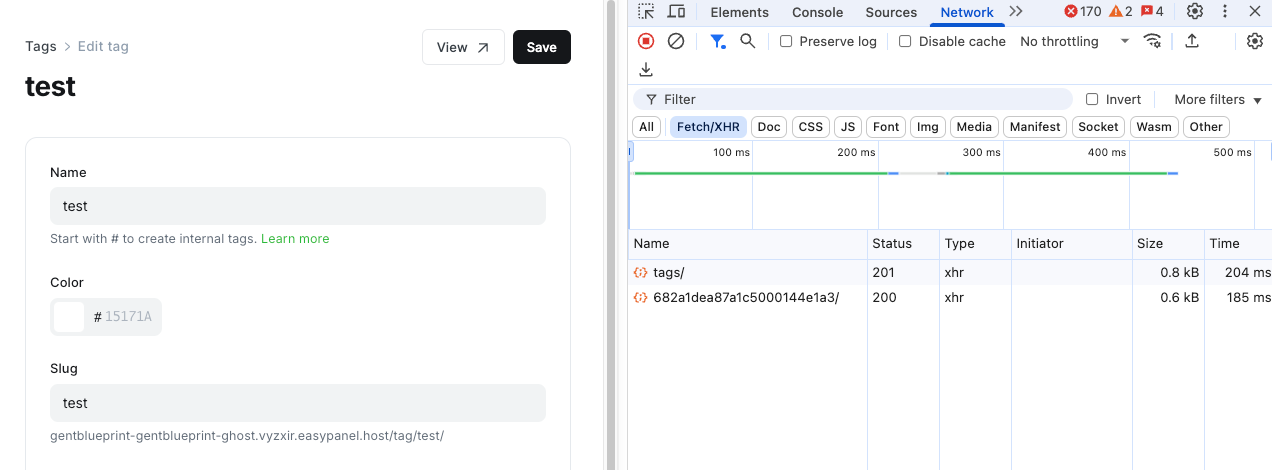Click the 204 ms time cell
This screenshot has height=470, width=1272.
pyautogui.click(x=1238, y=272)
